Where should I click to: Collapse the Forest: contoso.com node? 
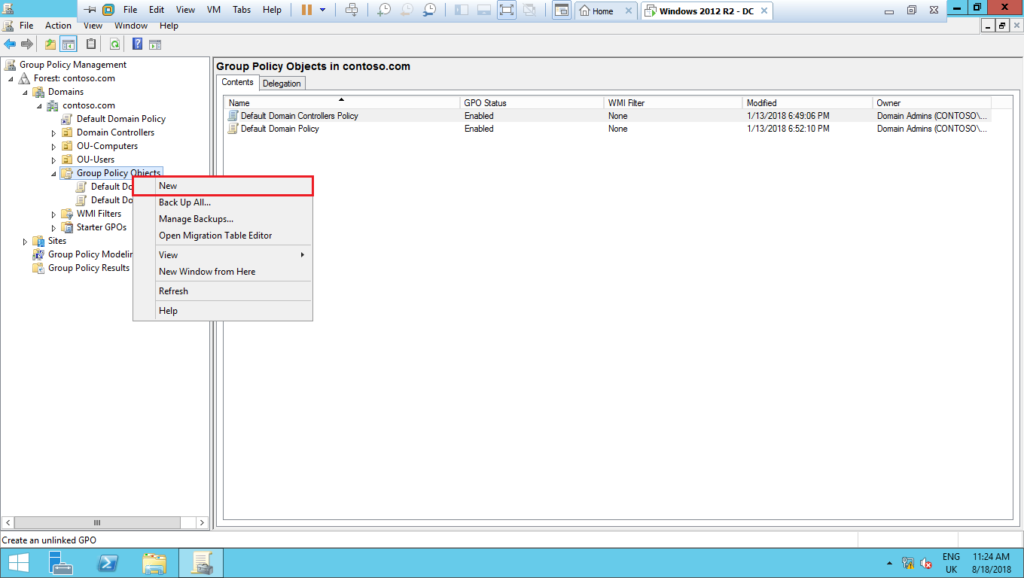10,78
